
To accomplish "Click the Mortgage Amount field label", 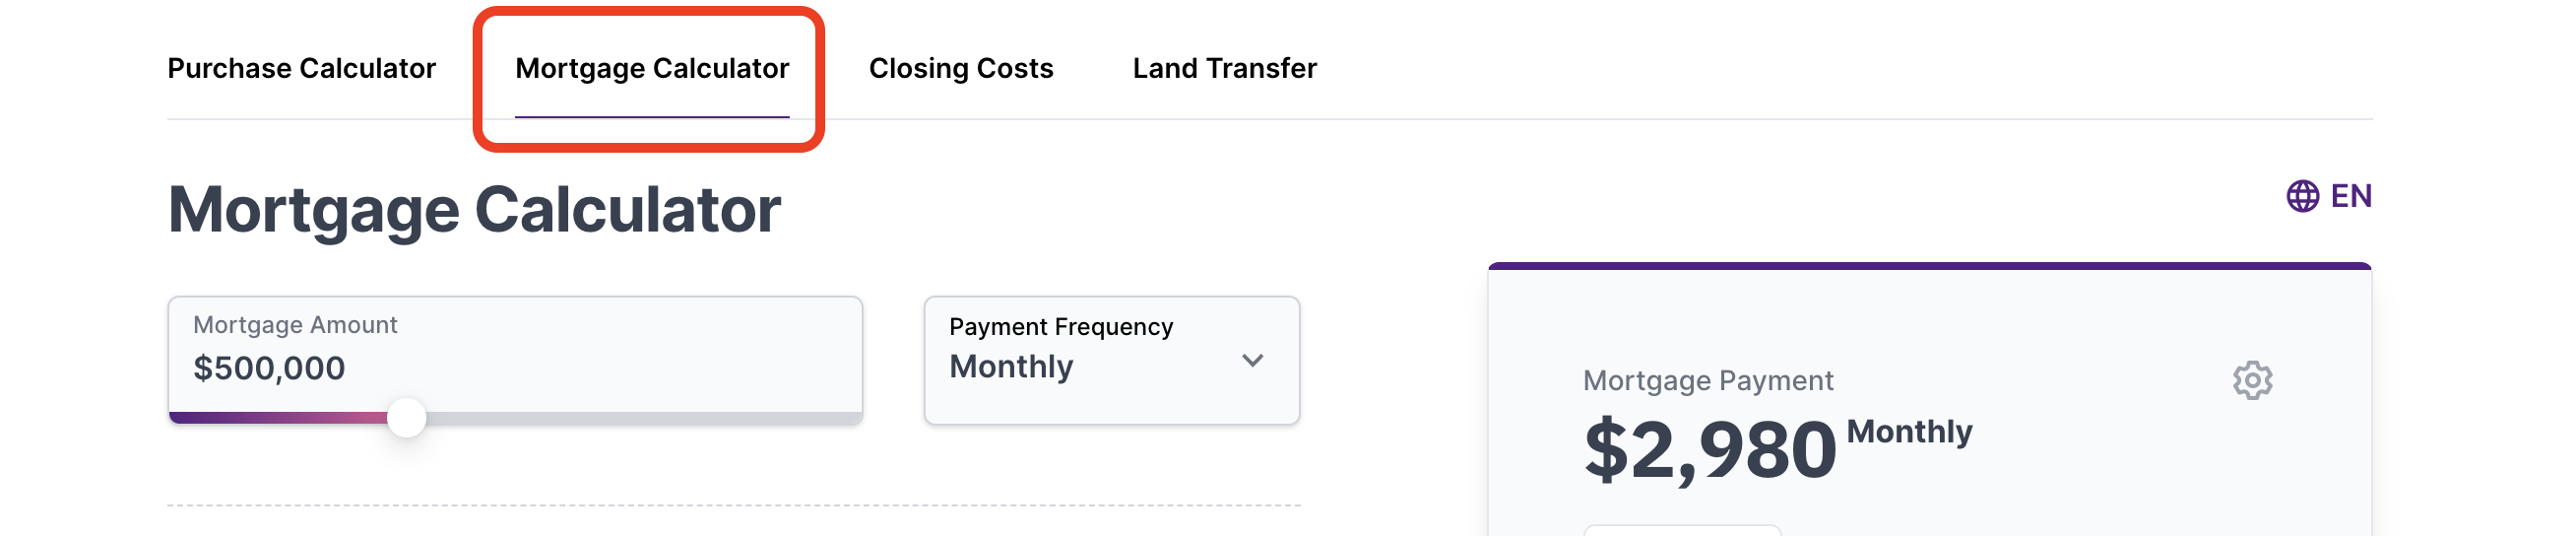I will pyautogui.click(x=295, y=325).
